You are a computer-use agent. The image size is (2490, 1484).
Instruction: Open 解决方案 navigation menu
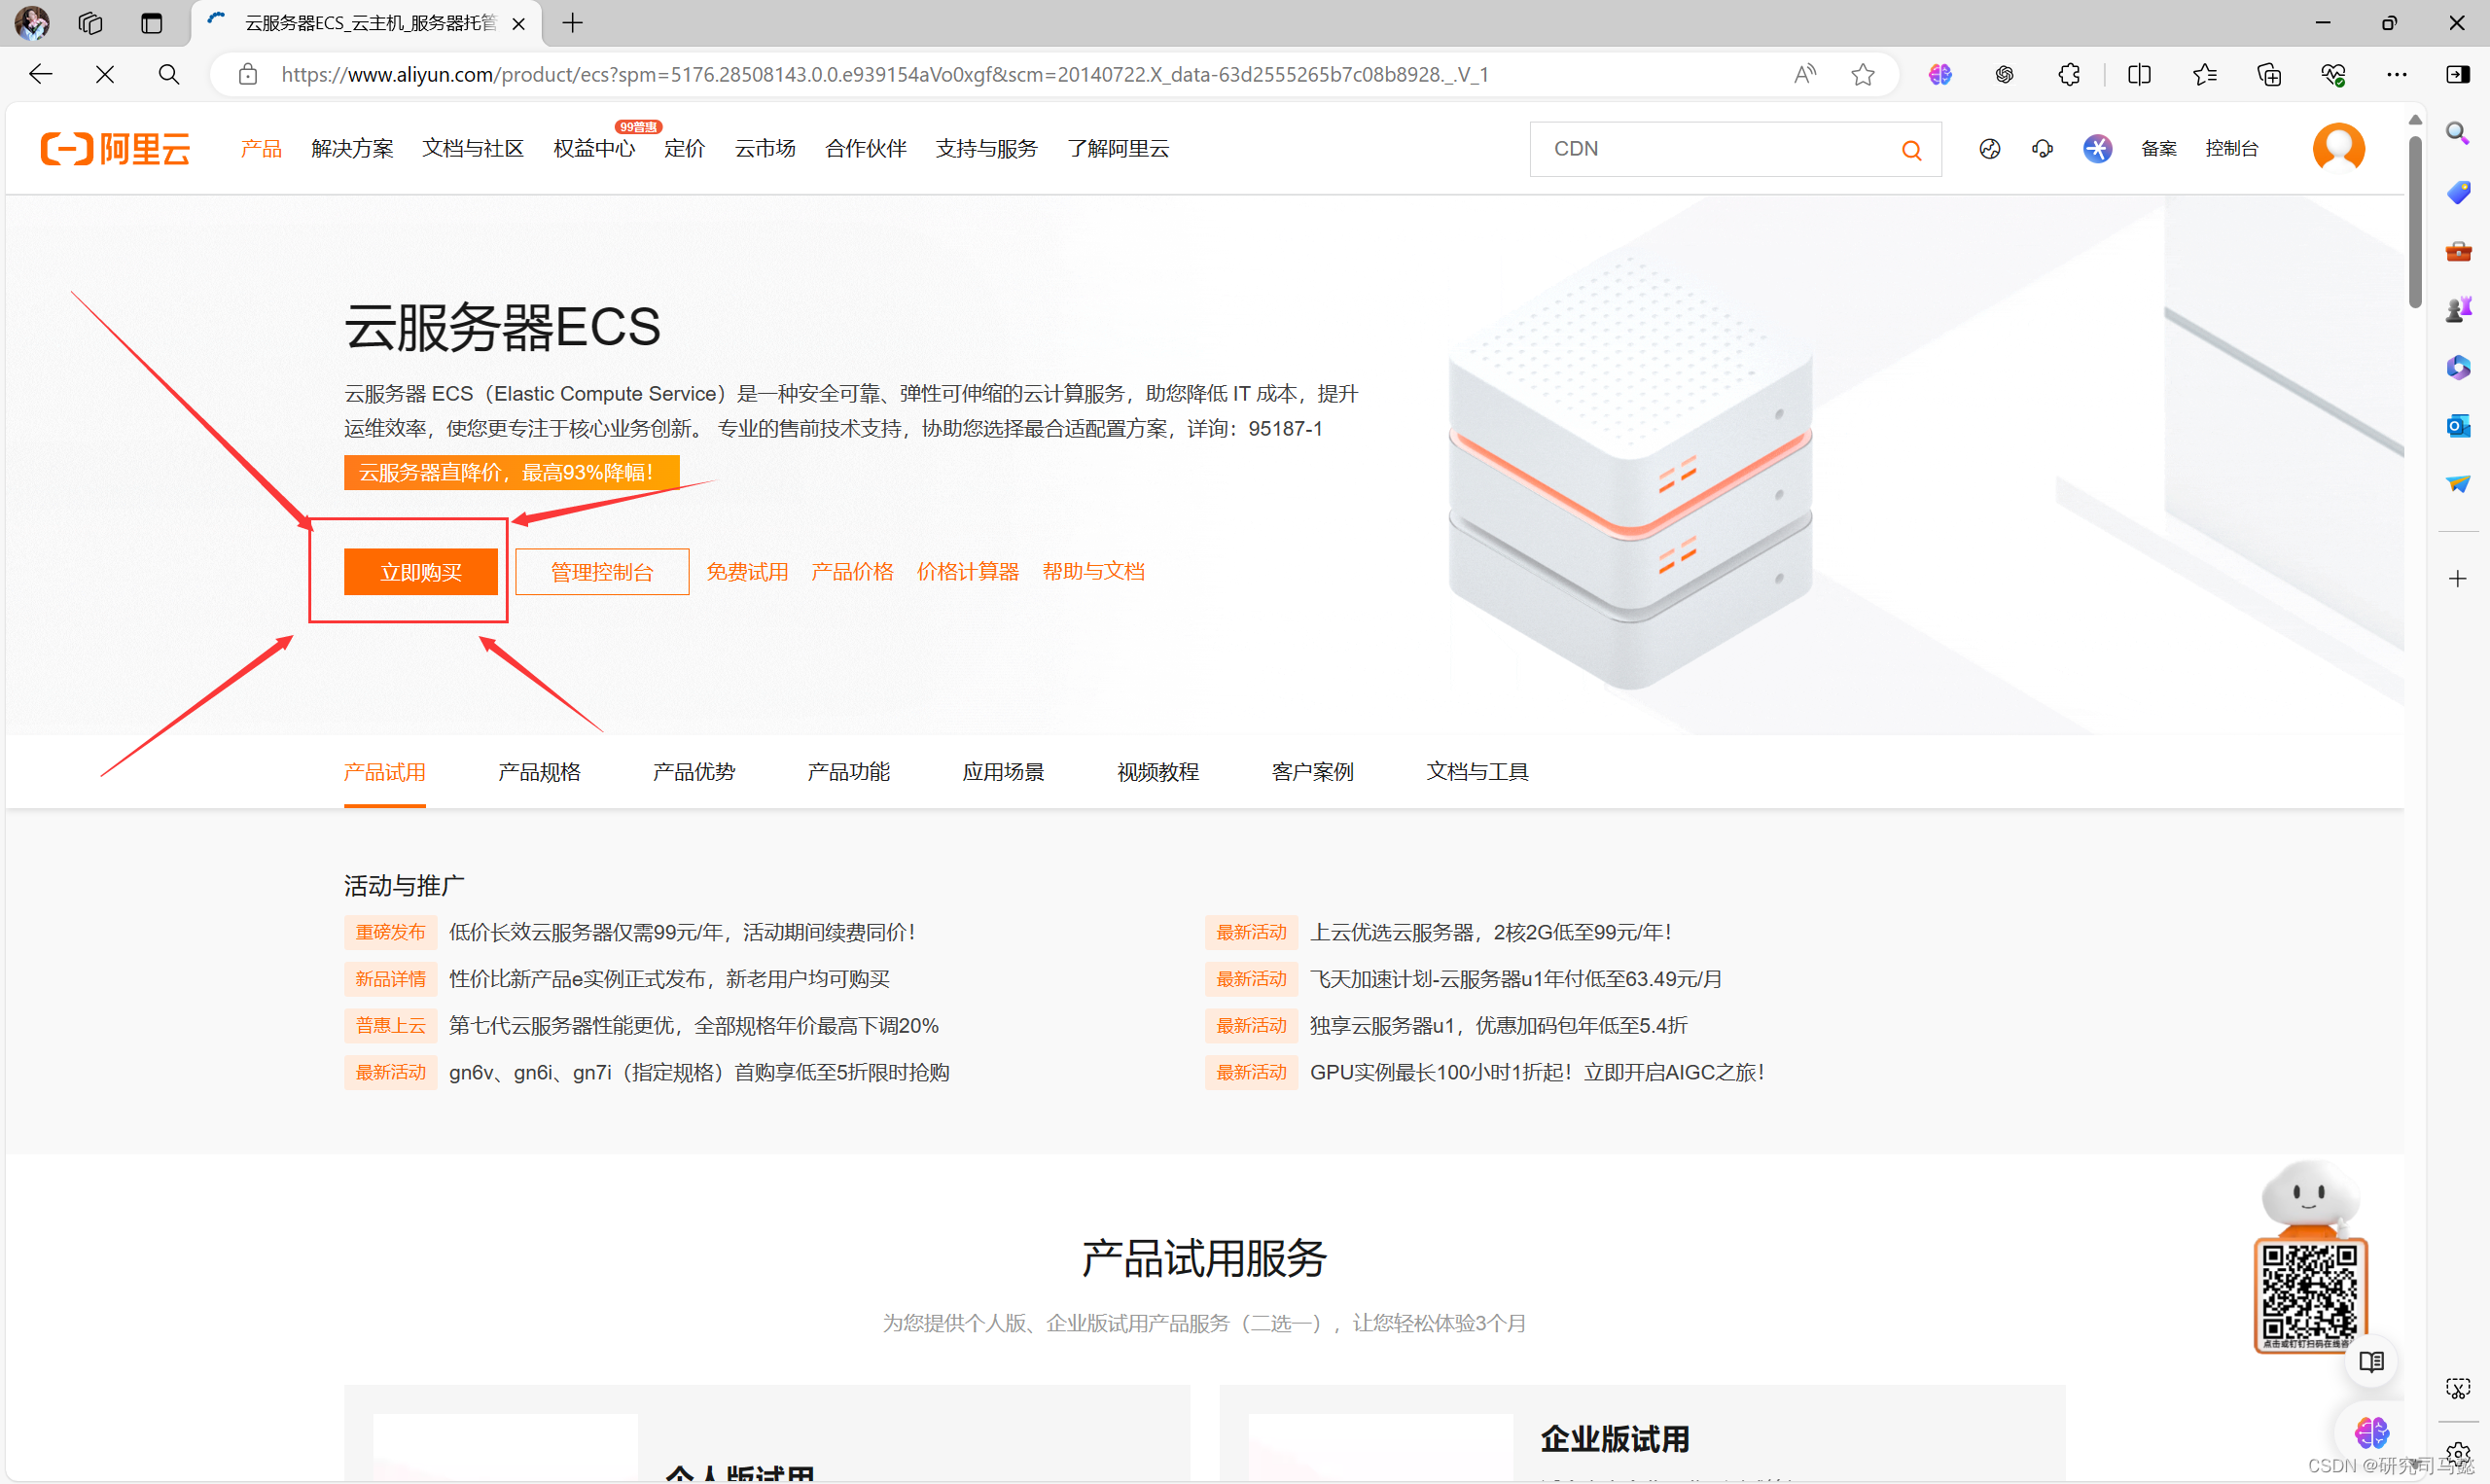click(x=352, y=149)
